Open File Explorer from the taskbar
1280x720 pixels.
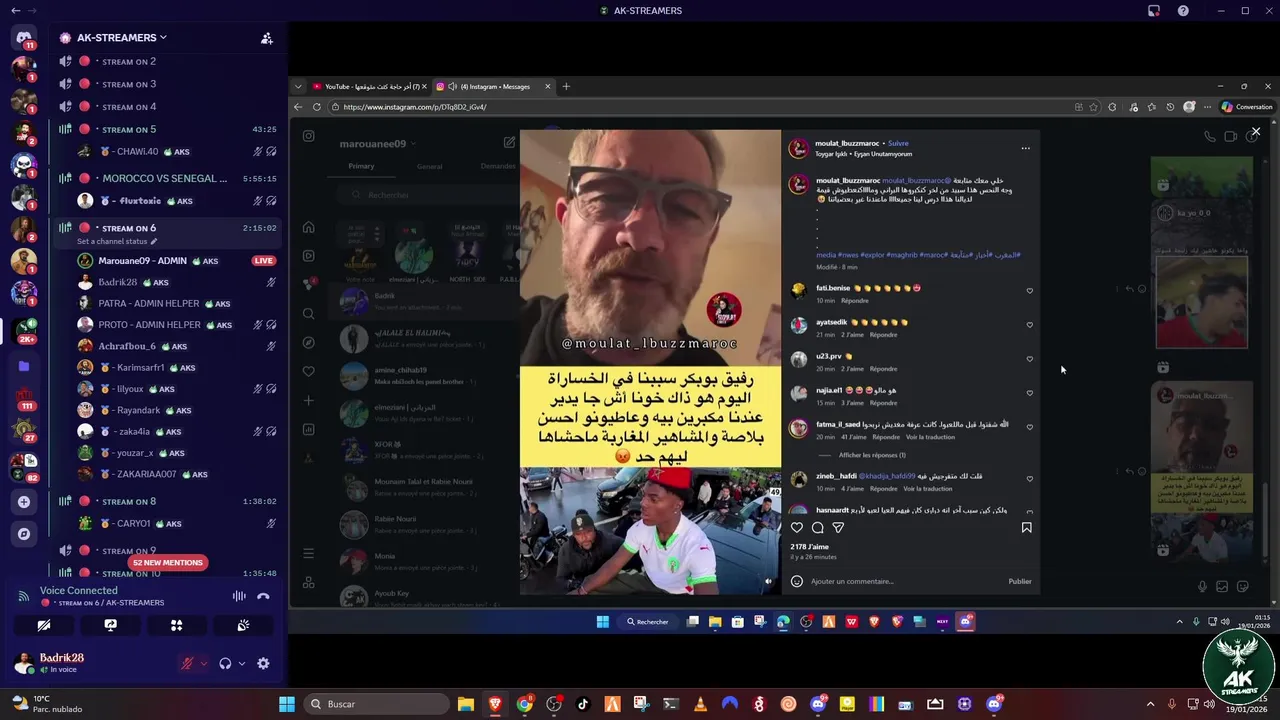(465, 704)
